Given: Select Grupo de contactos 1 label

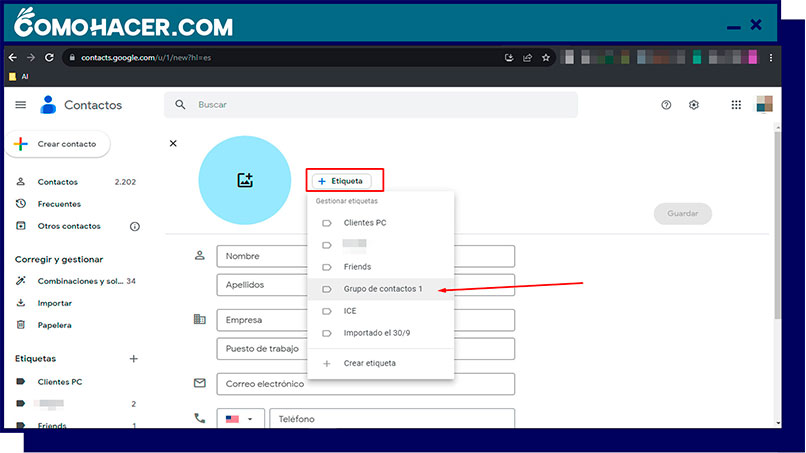Looking at the screenshot, I should tap(382, 289).
